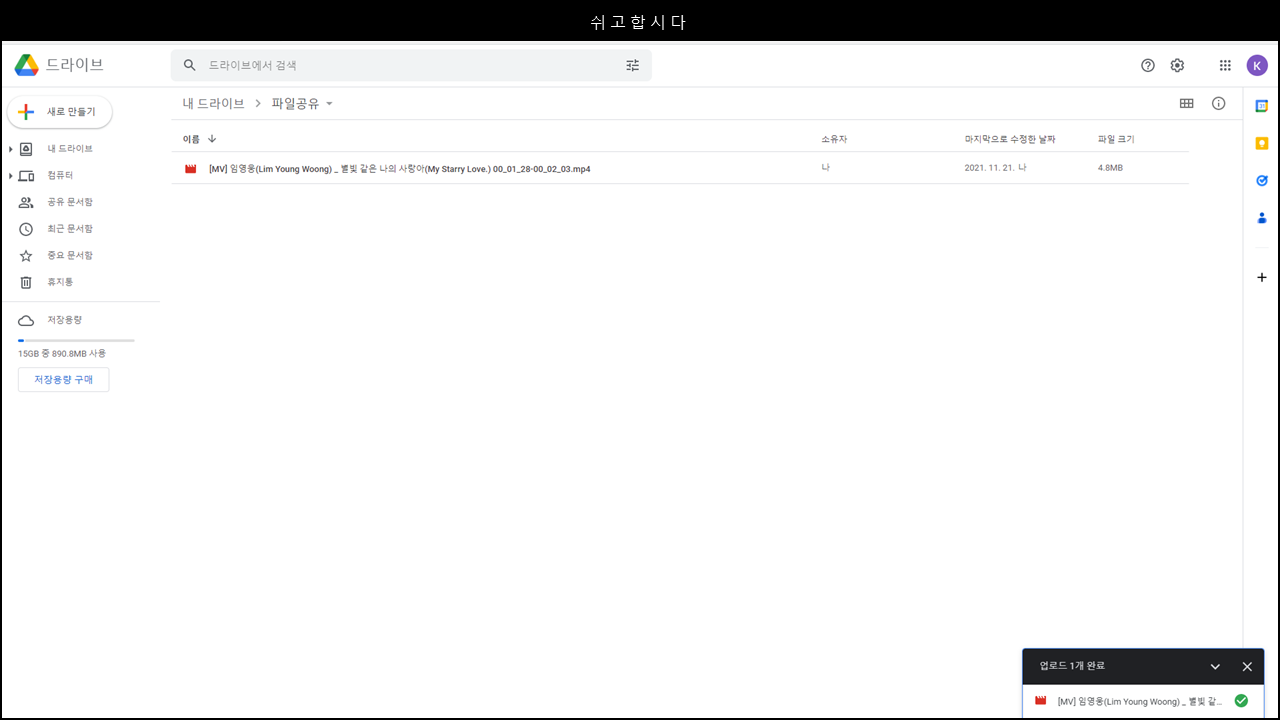Open Google Tasks side panel
Viewport: 1280px width, 720px height.
1262,180
